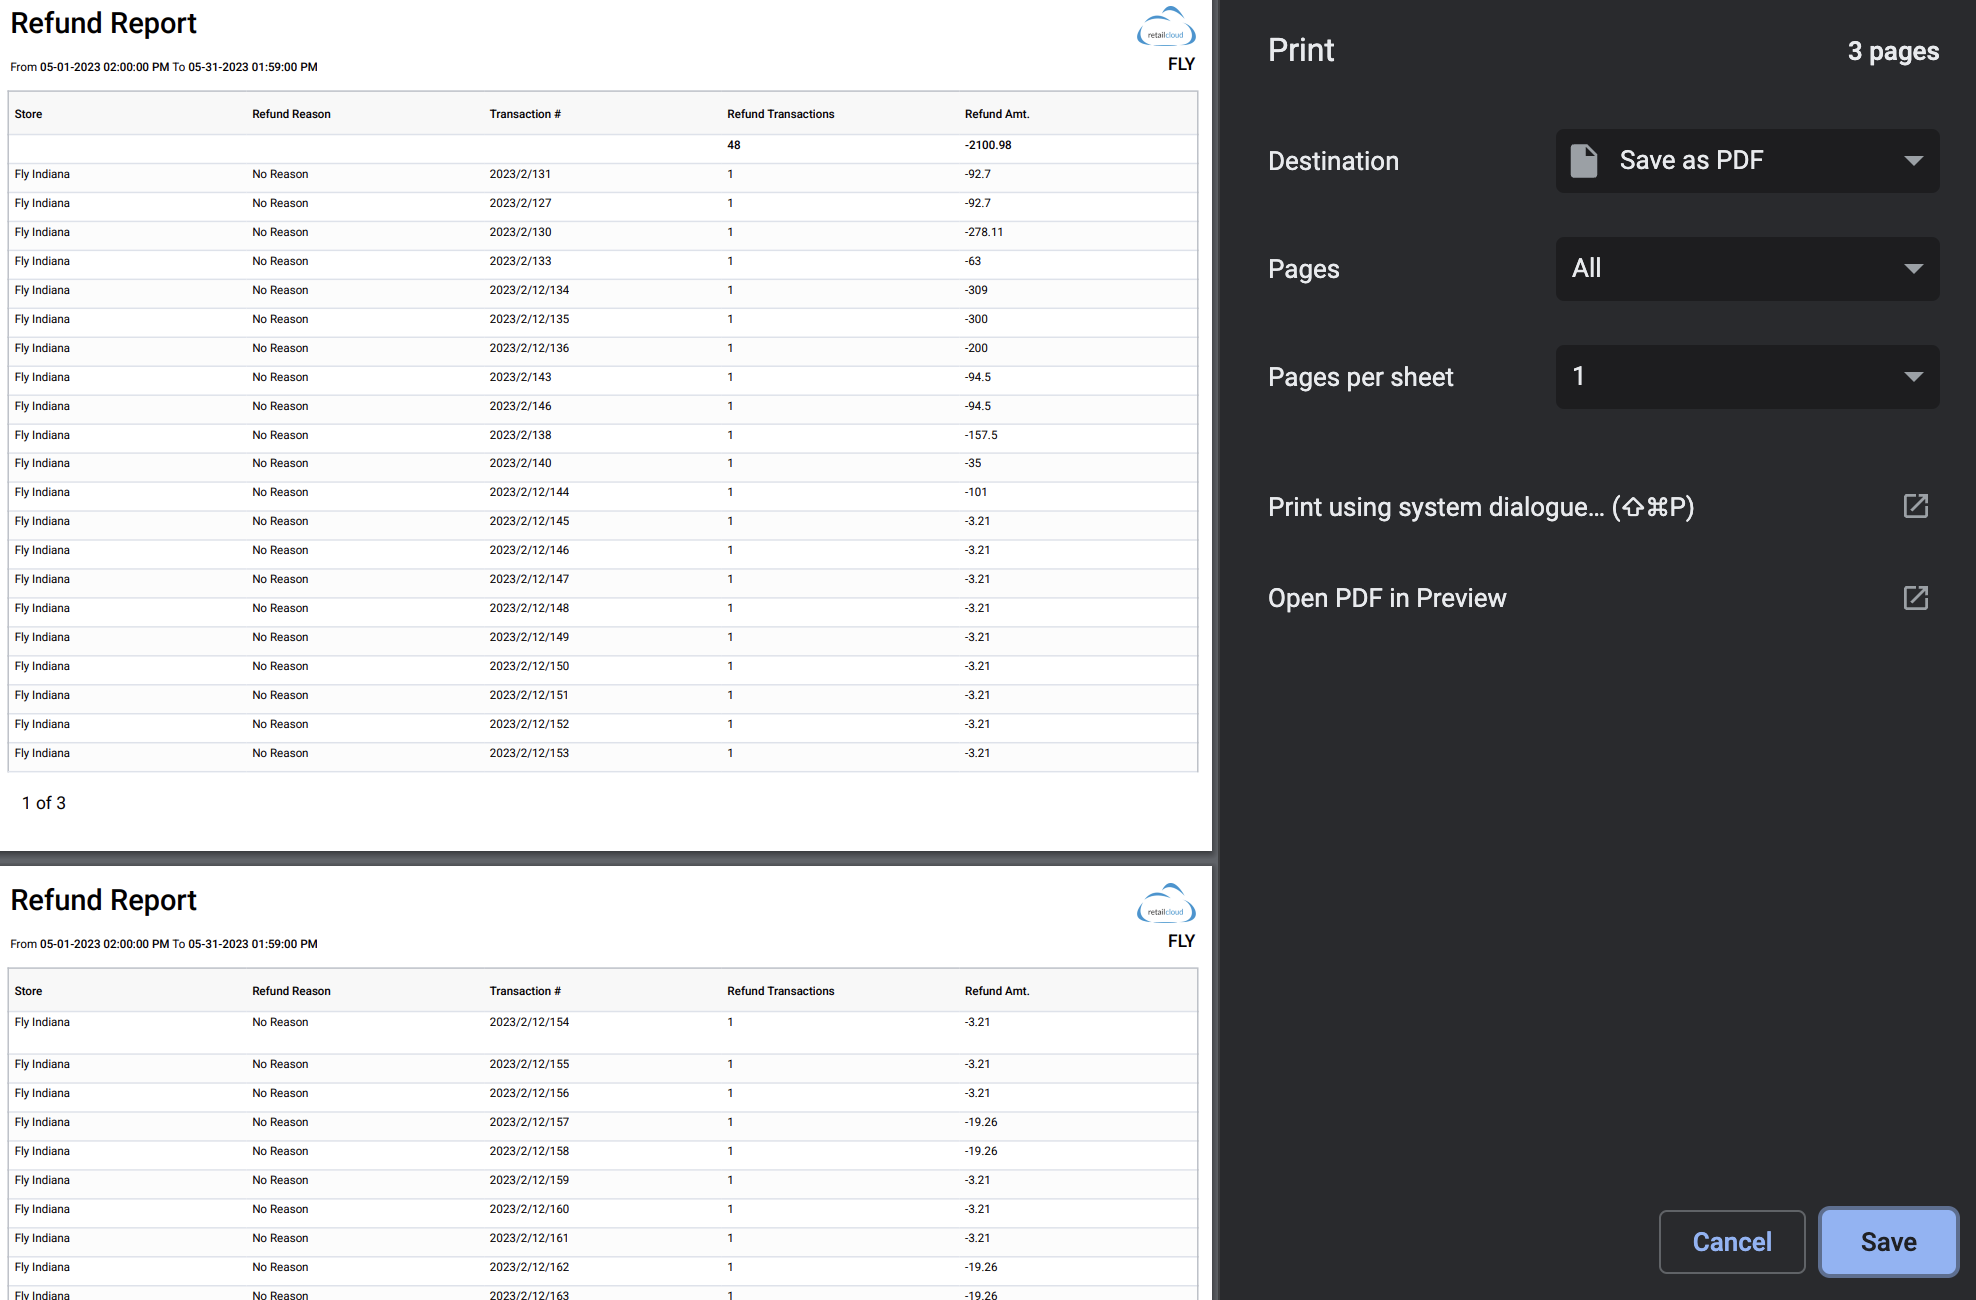The height and width of the screenshot is (1300, 1976).
Task: Click retailcloud logo on second page
Action: [1165, 905]
